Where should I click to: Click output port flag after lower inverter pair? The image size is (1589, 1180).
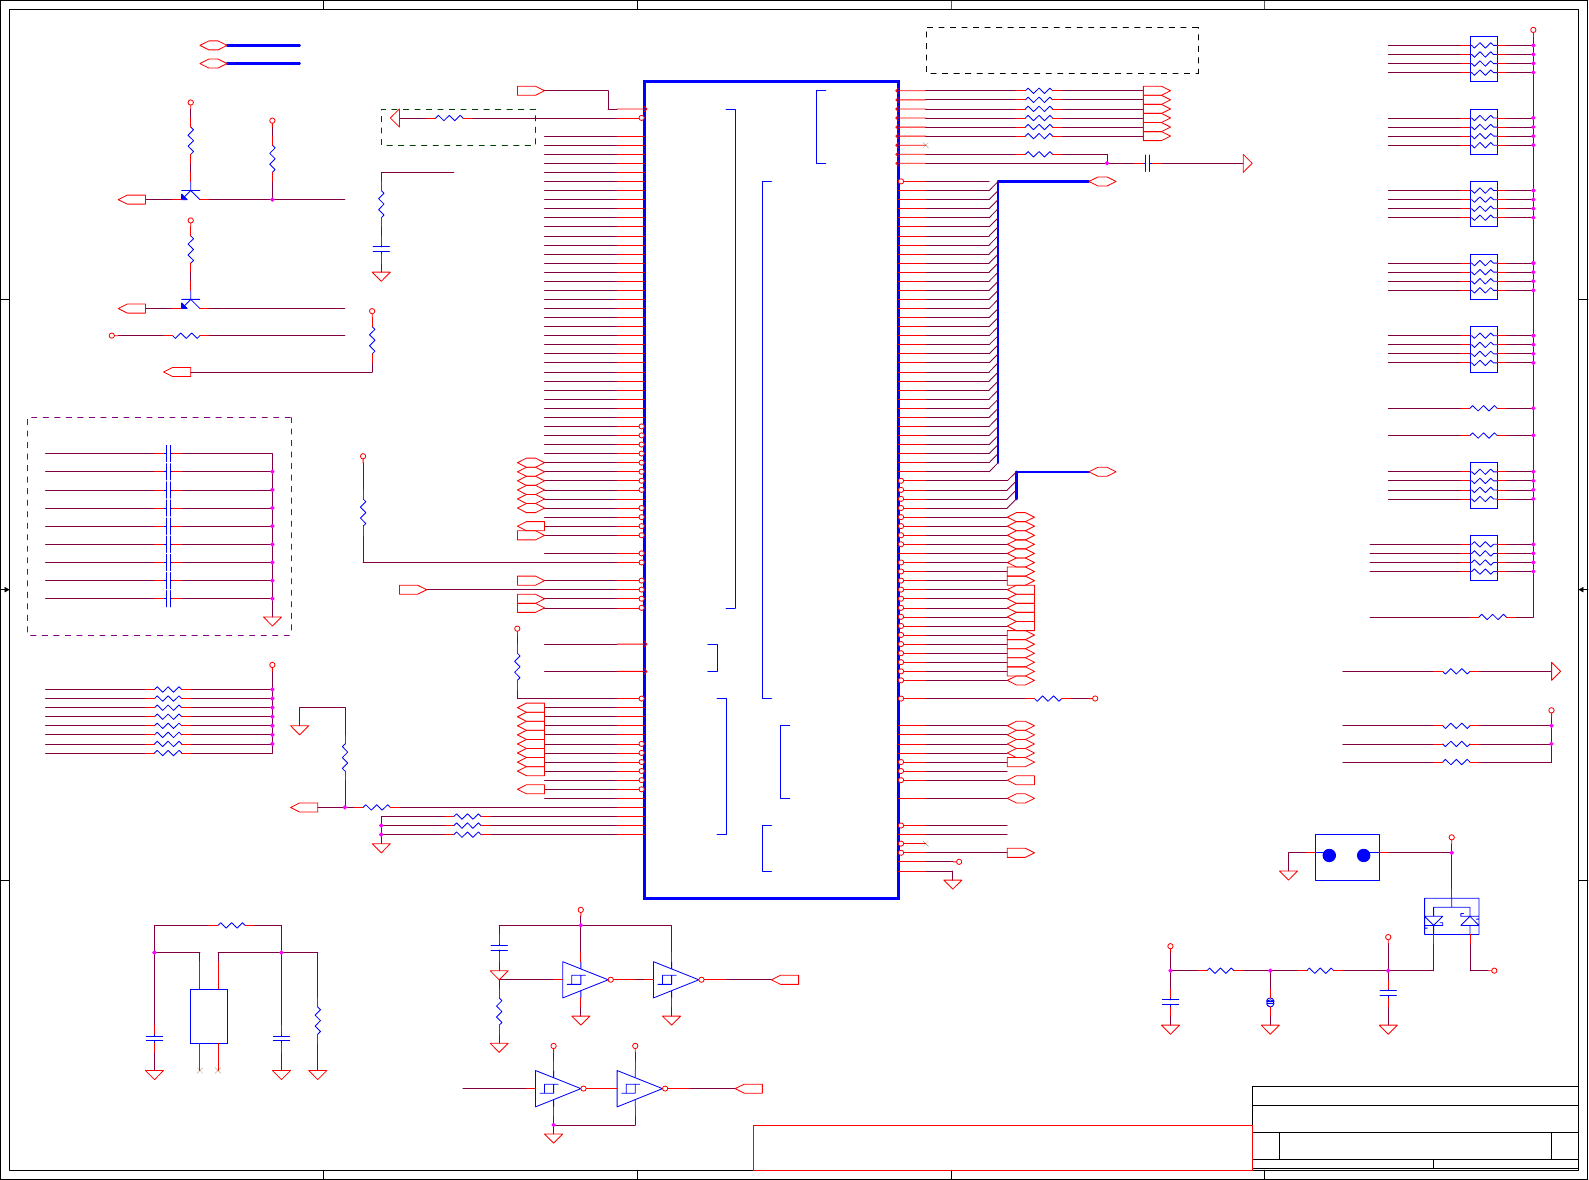coord(749,1089)
